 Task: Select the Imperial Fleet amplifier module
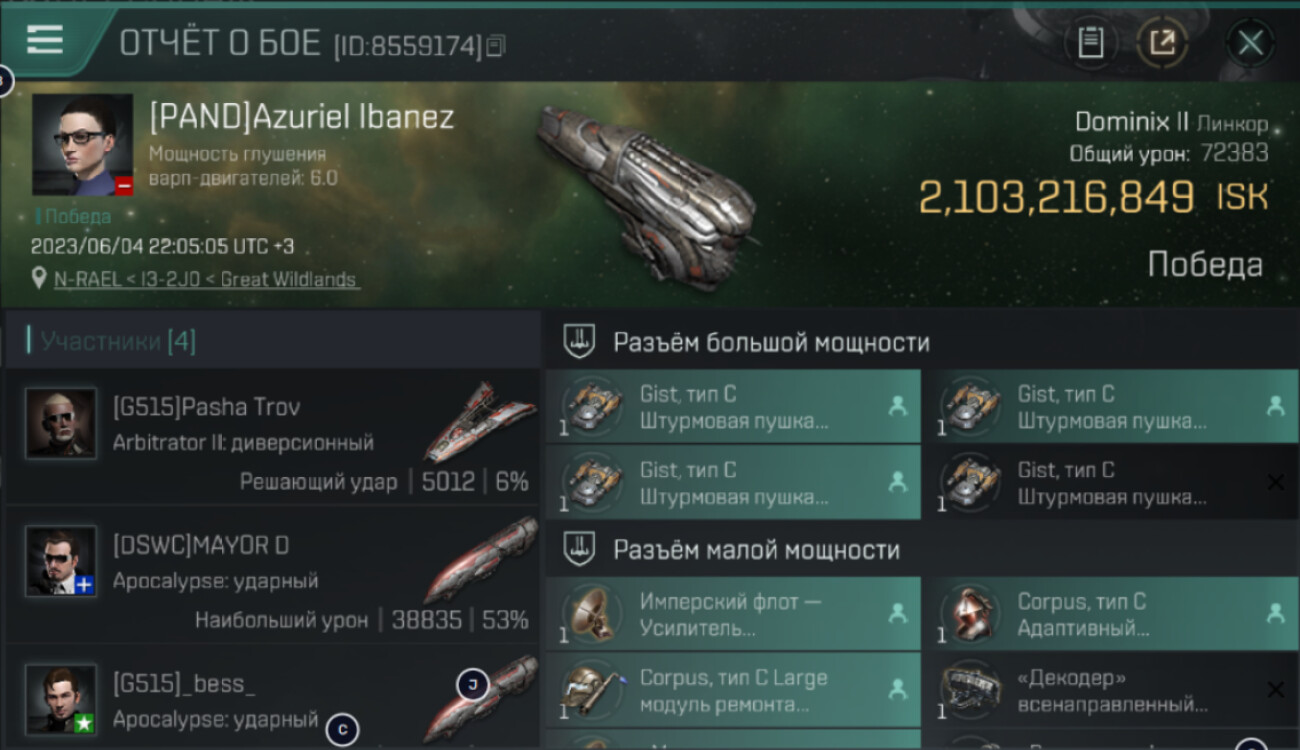coord(733,614)
